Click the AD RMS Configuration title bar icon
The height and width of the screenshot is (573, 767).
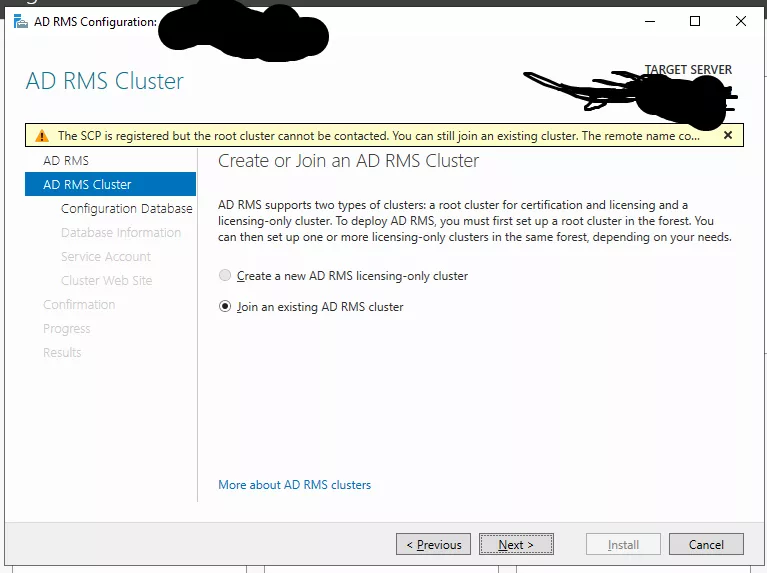point(21,22)
